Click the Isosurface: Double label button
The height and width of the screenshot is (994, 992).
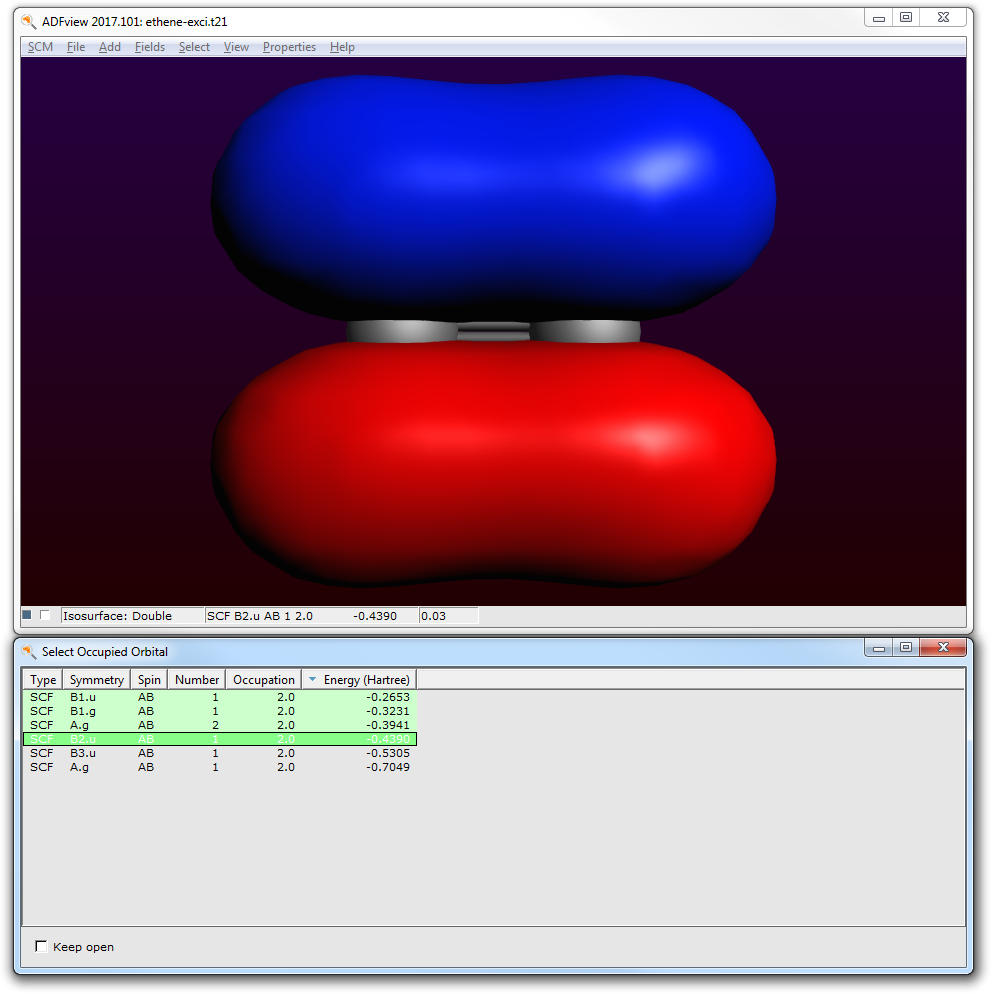pyautogui.click(x=132, y=616)
